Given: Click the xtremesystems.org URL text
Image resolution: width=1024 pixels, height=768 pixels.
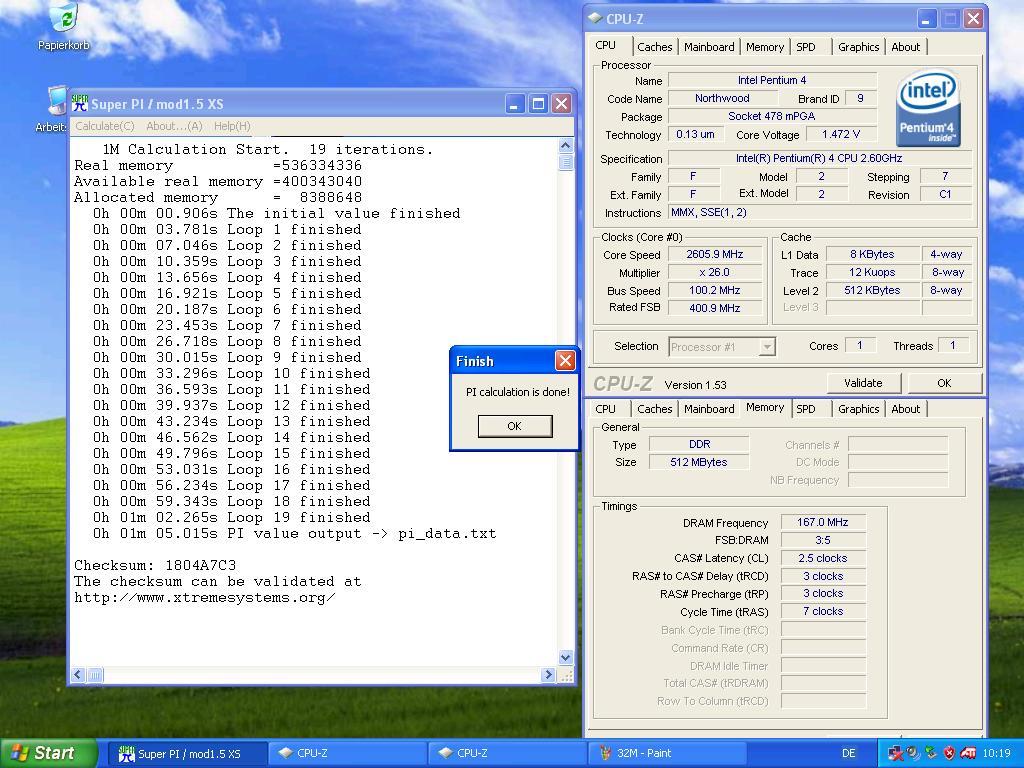Looking at the screenshot, I should pyautogui.click(x=204, y=597).
